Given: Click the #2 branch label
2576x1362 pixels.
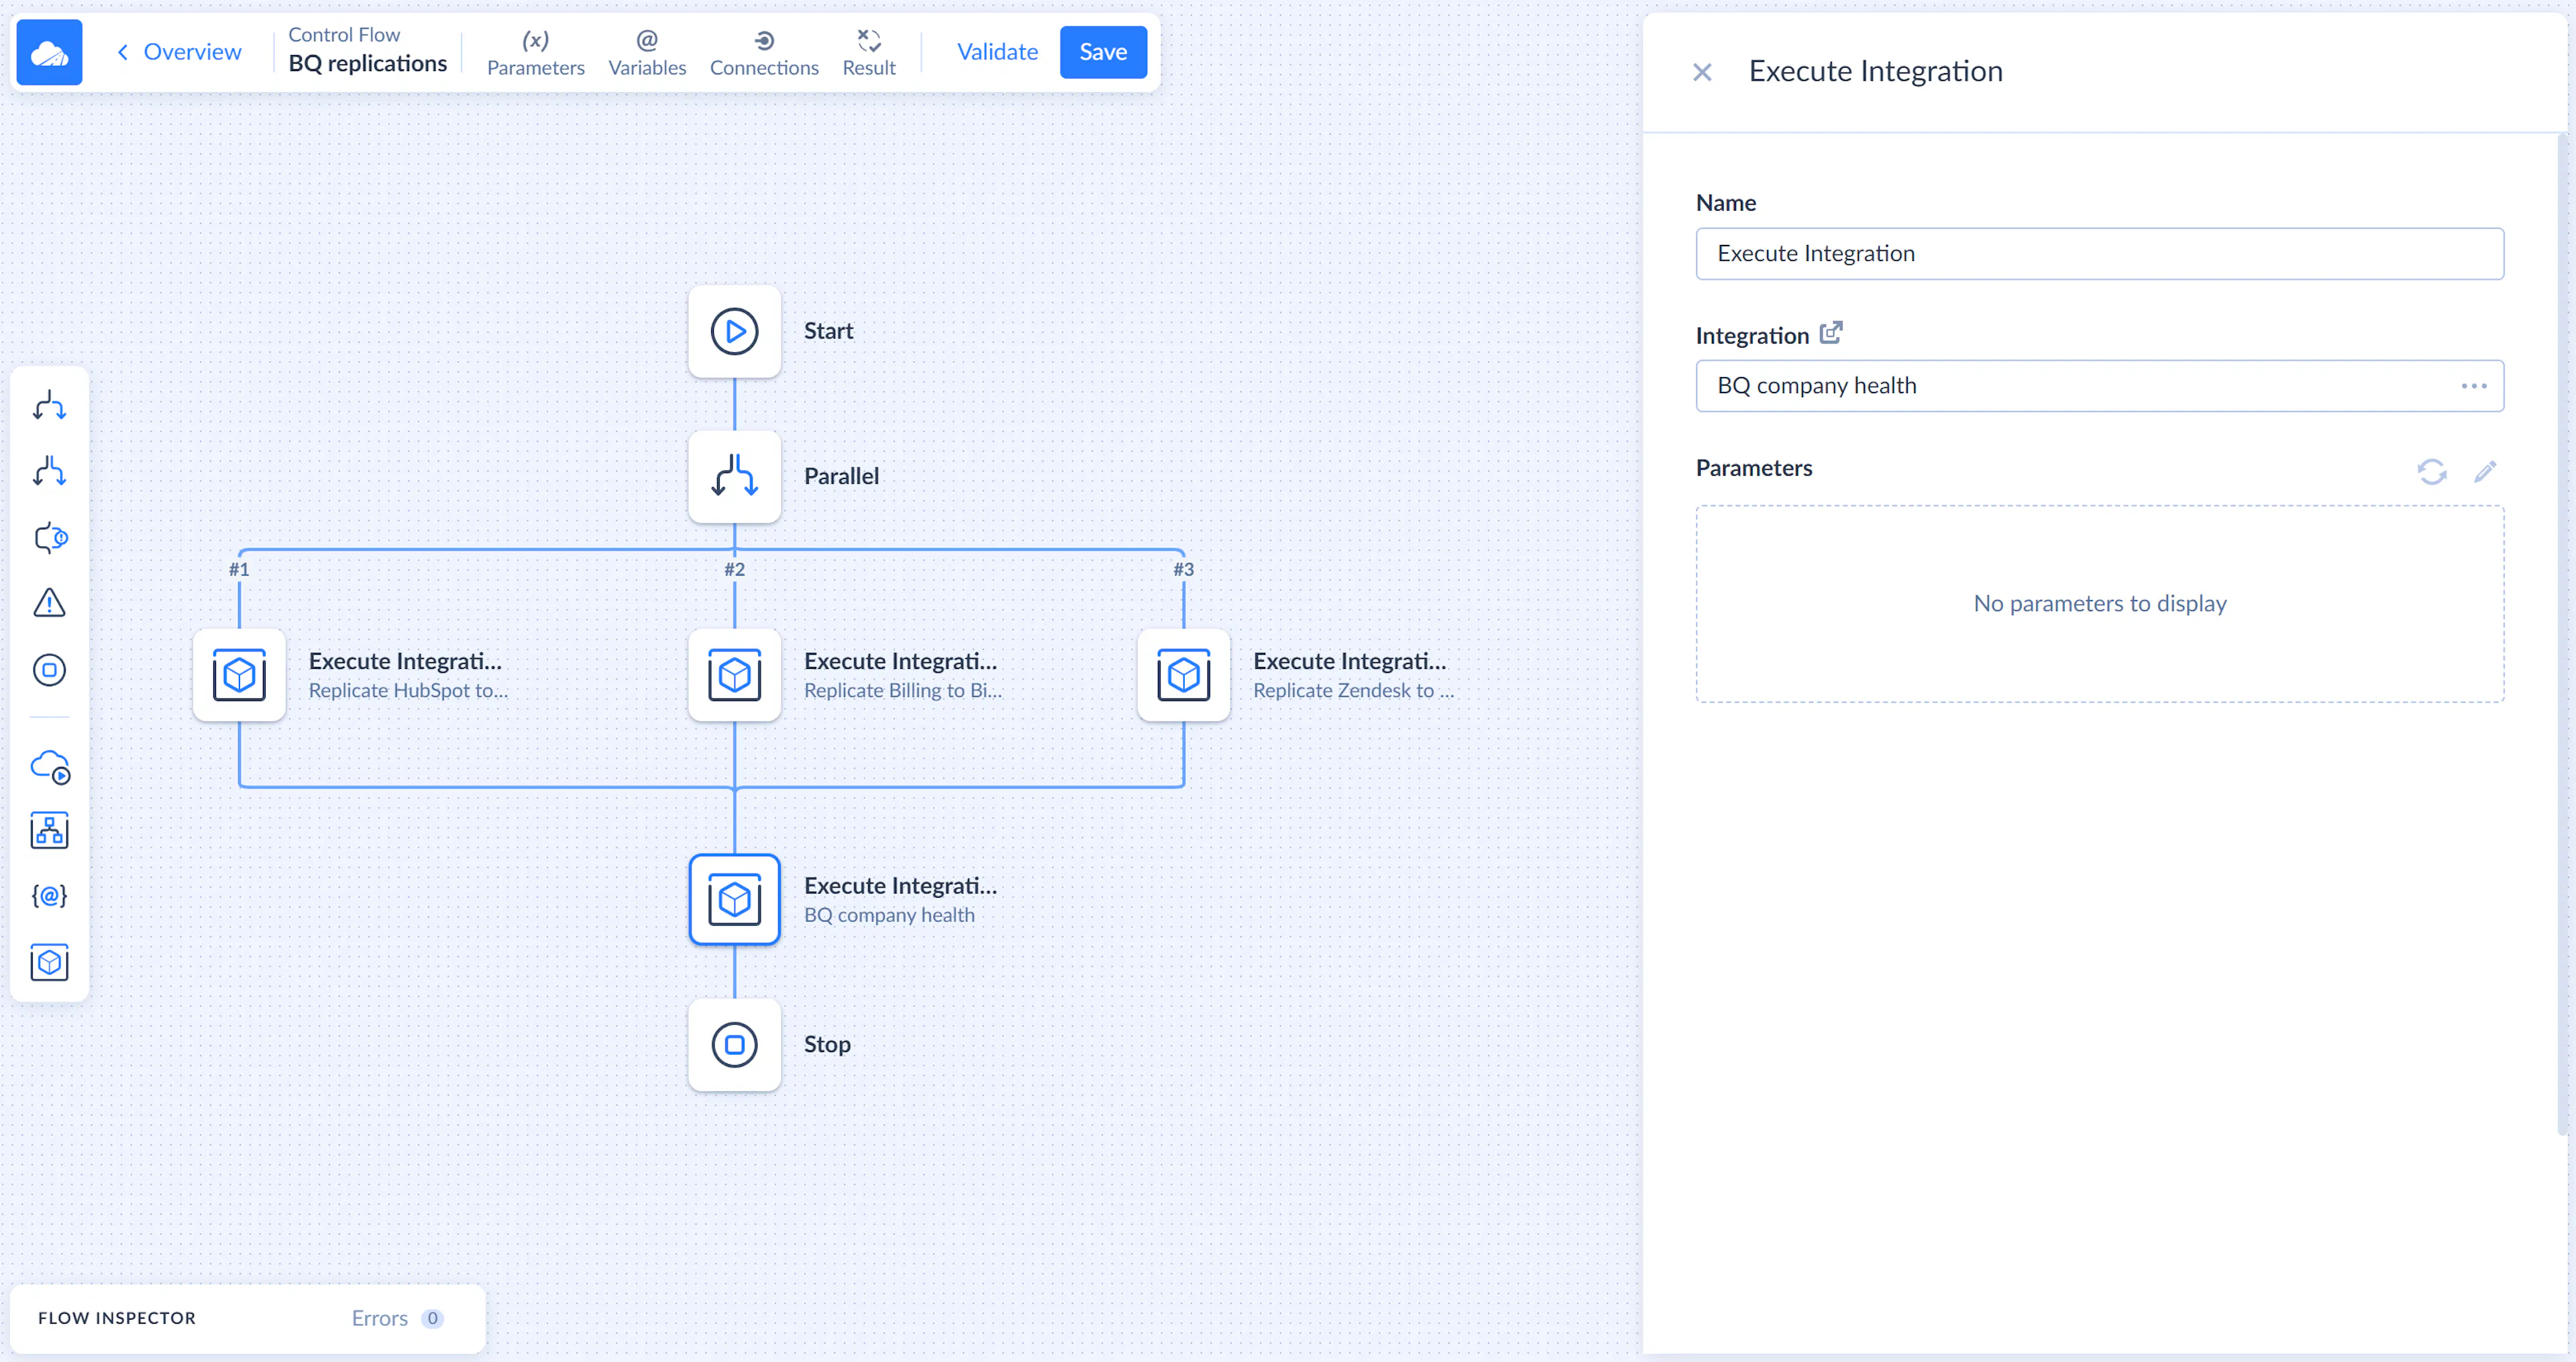Looking at the screenshot, I should 735,569.
